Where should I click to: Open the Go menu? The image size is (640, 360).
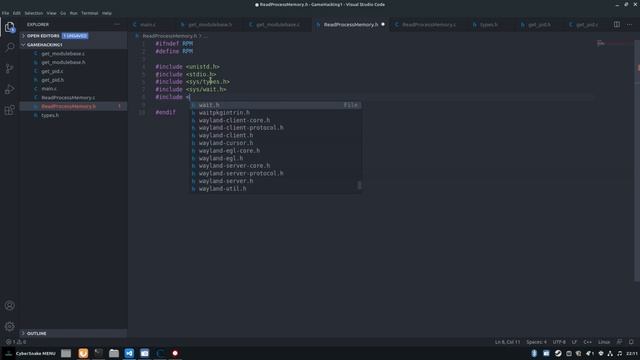(63, 13)
